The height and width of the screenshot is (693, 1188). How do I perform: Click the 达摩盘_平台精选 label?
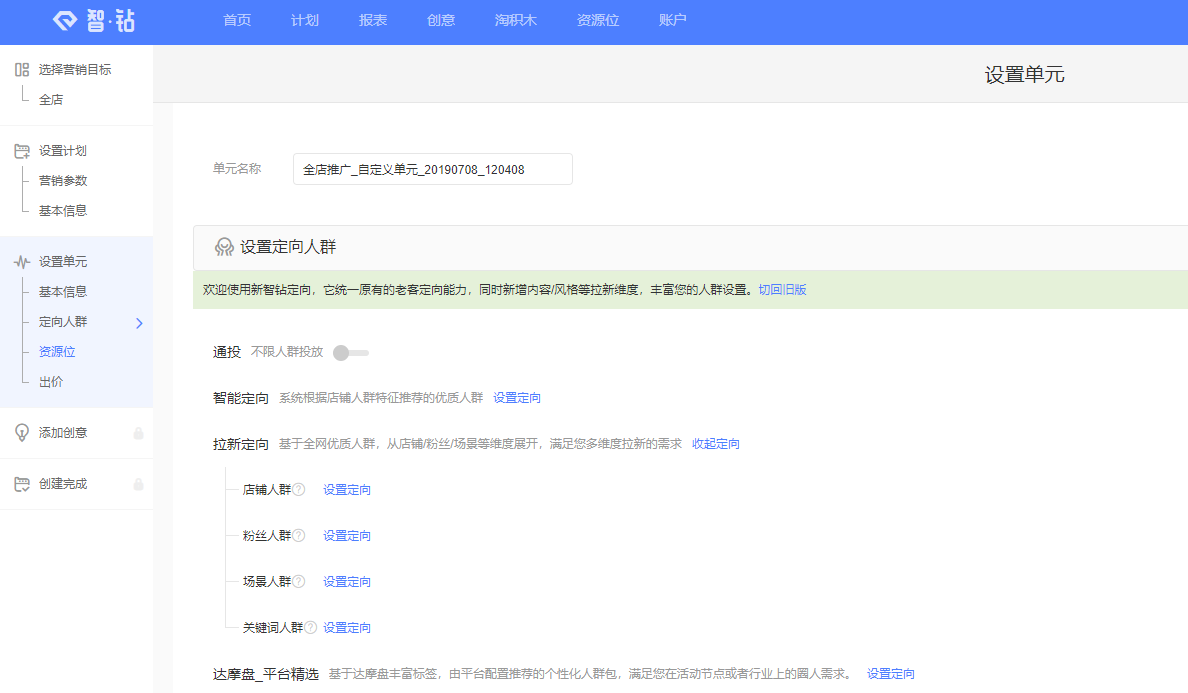(266, 674)
